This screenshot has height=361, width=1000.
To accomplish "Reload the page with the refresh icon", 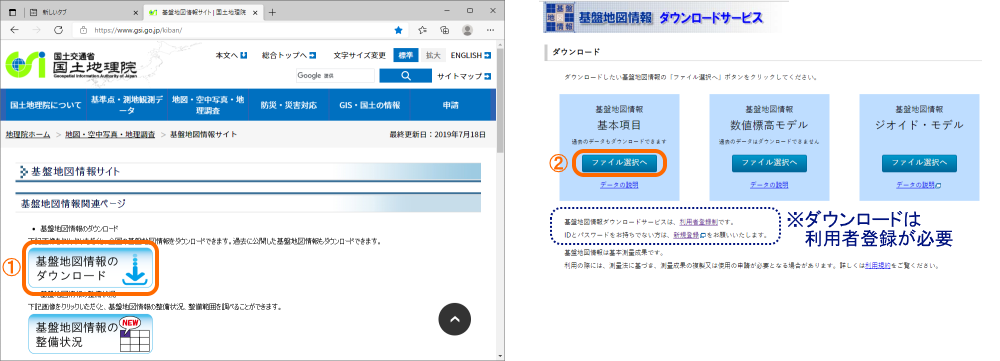I will coord(59,30).
